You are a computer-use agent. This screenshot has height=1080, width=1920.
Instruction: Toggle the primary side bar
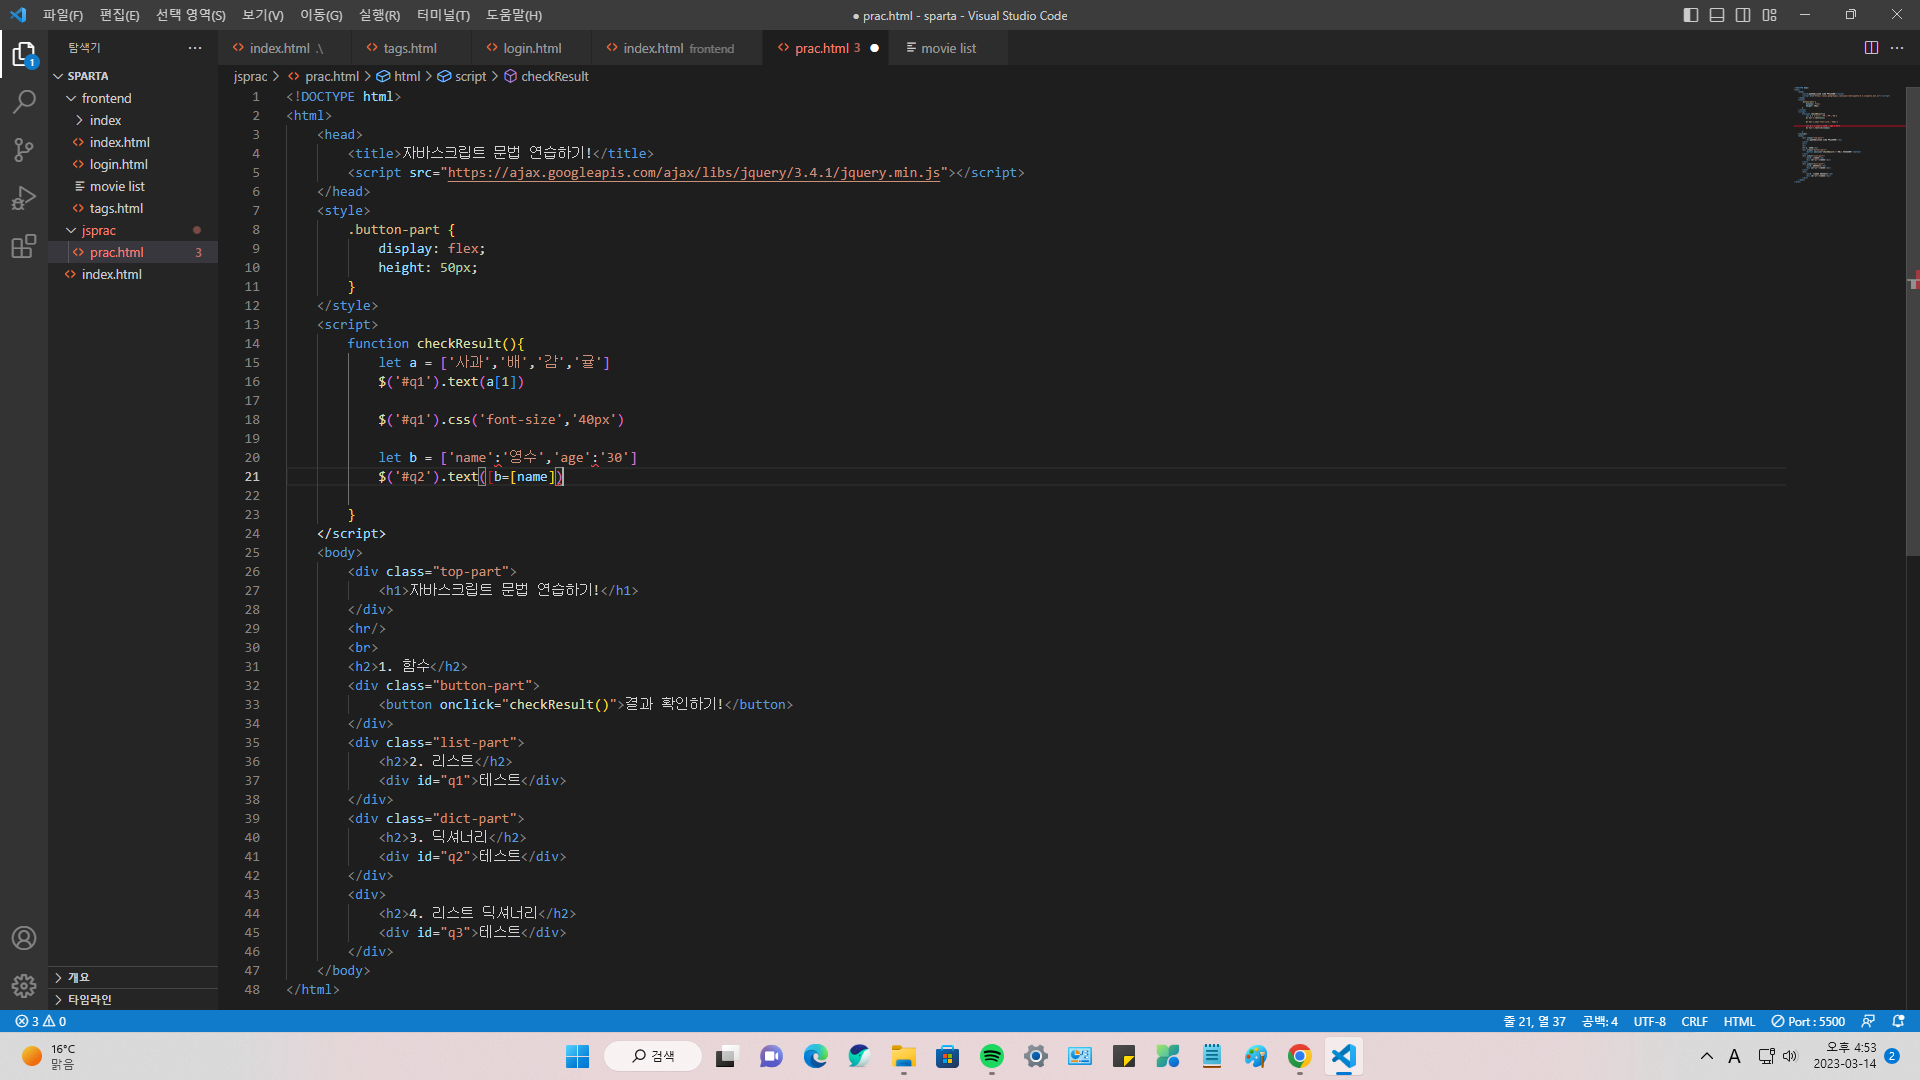point(1691,15)
